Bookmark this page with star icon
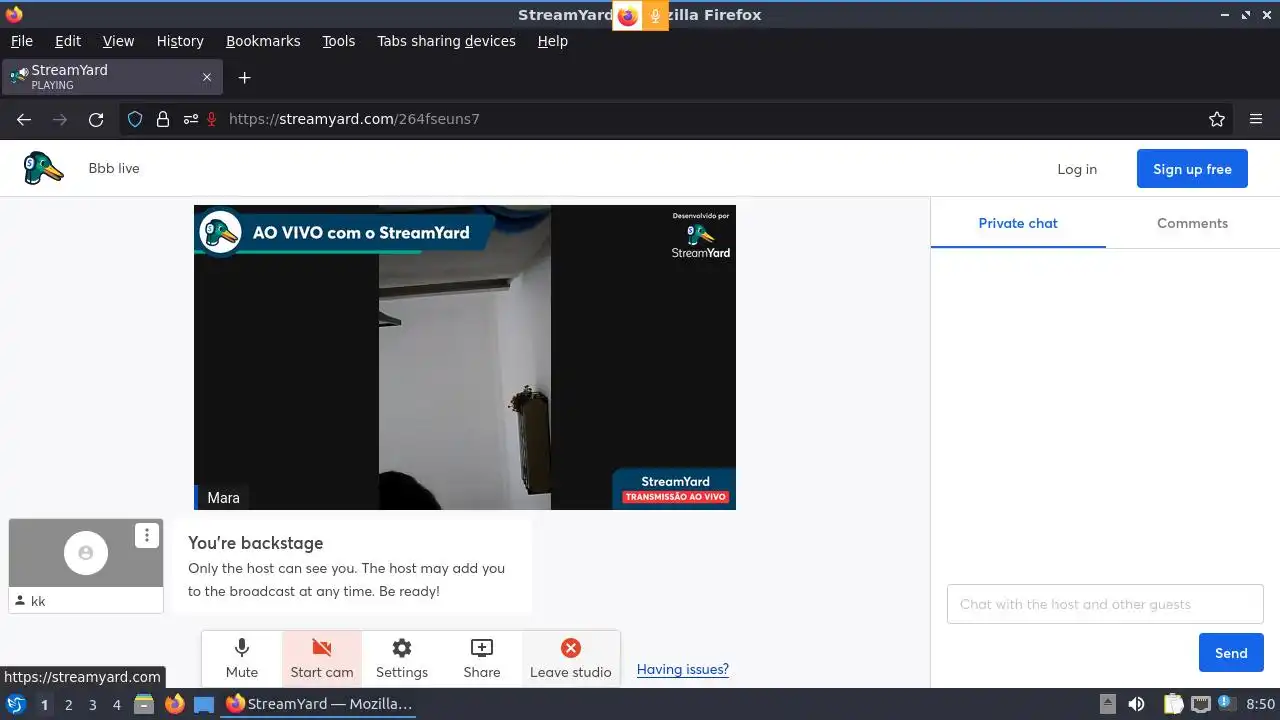Screen dimensions: 1280x720 [x=1217, y=119]
